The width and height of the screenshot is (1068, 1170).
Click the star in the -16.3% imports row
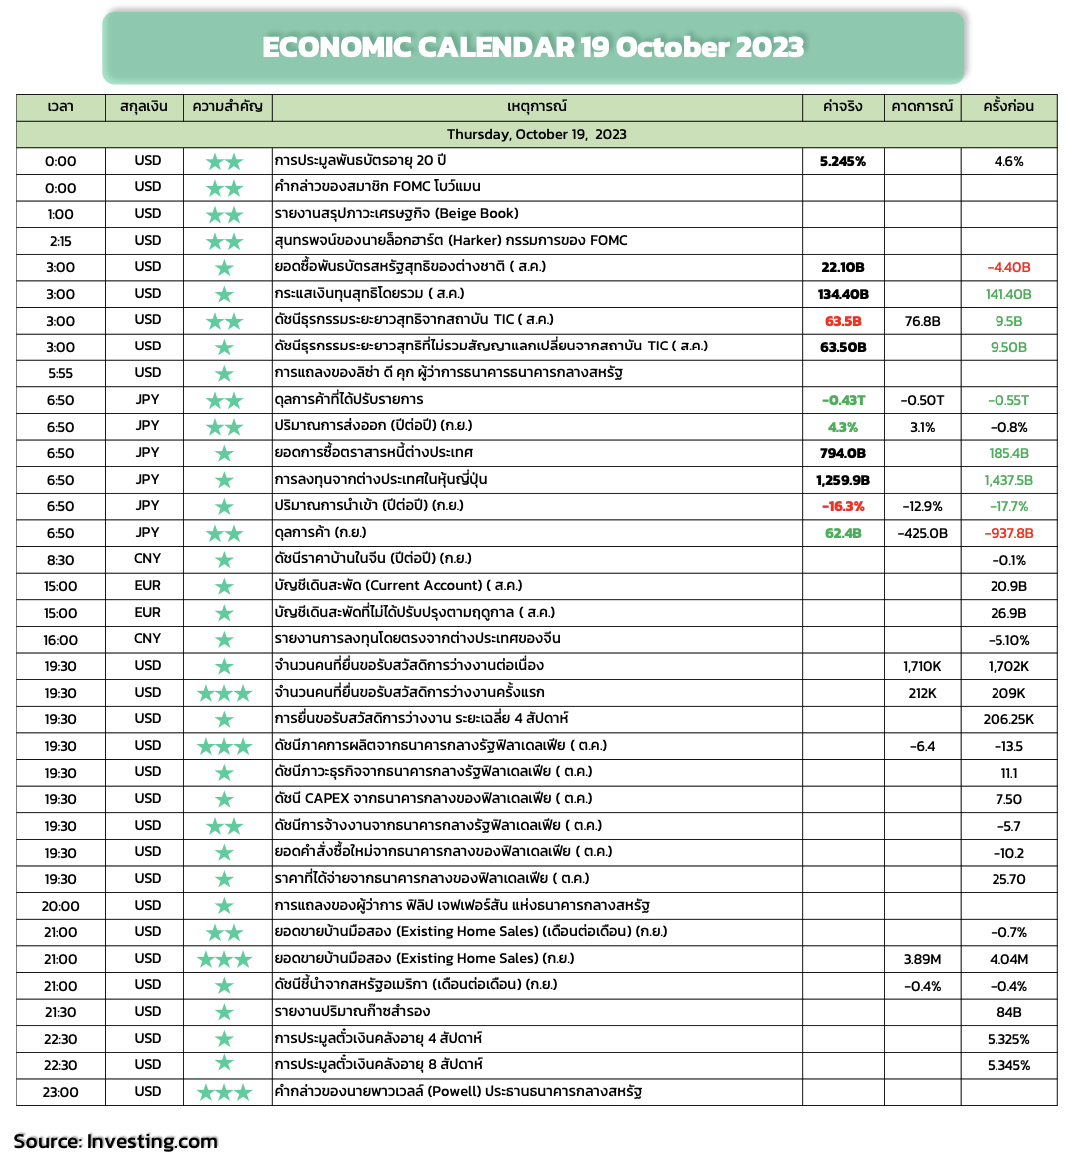[x=224, y=507]
